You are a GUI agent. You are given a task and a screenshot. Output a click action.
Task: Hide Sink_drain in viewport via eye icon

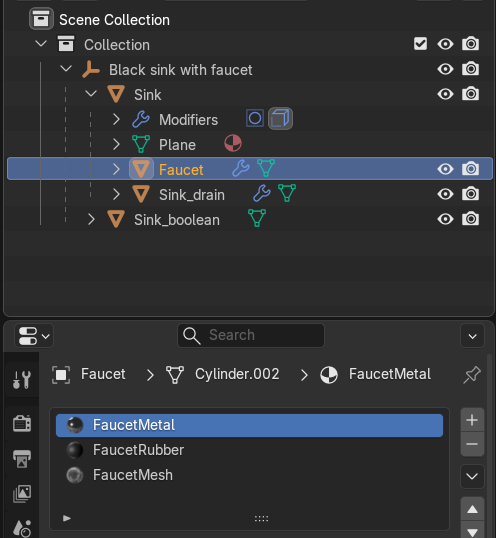pyautogui.click(x=445, y=194)
